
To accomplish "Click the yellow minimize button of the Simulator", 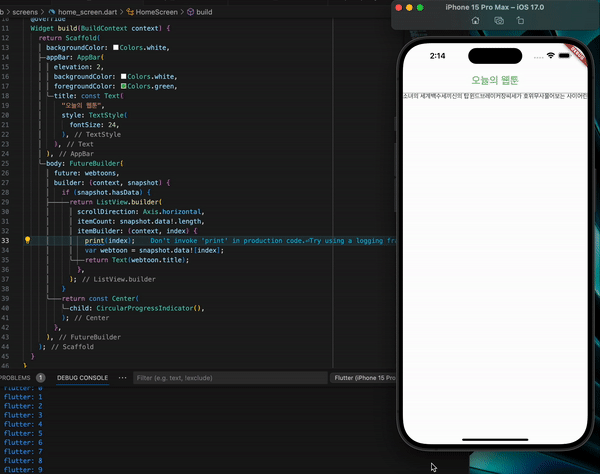I will (409, 8).
